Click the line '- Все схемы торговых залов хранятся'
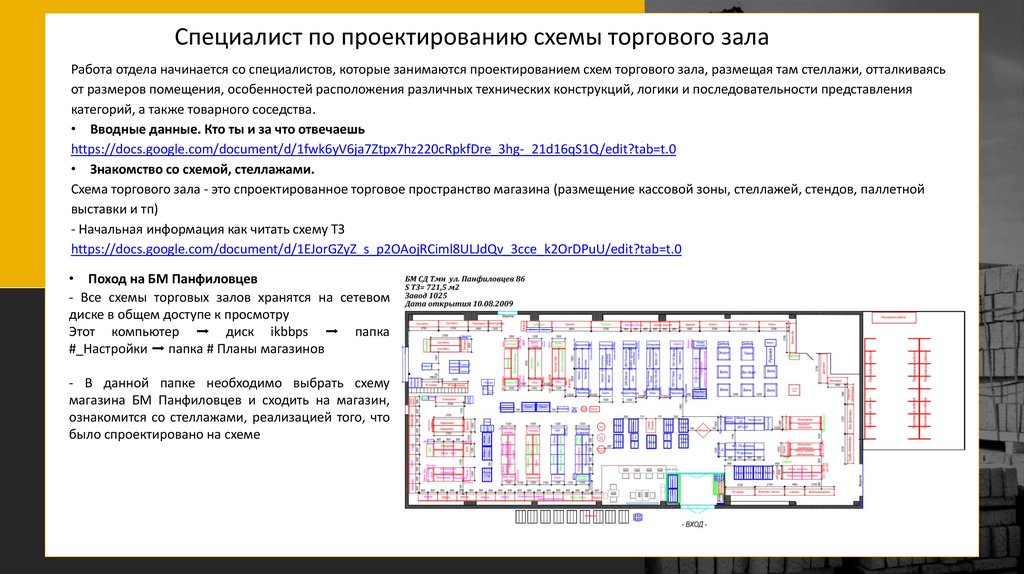The width and height of the screenshot is (1024, 574). pyautogui.click(x=229, y=306)
